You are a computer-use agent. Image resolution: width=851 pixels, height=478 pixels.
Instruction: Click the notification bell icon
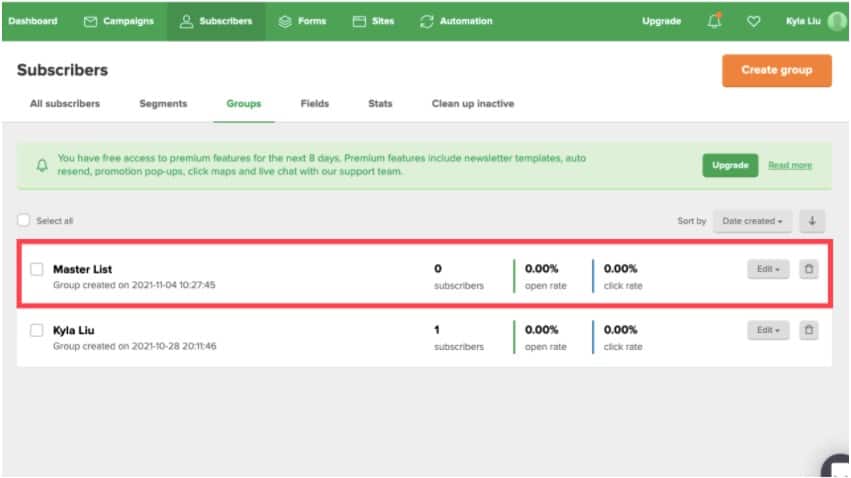click(x=714, y=21)
